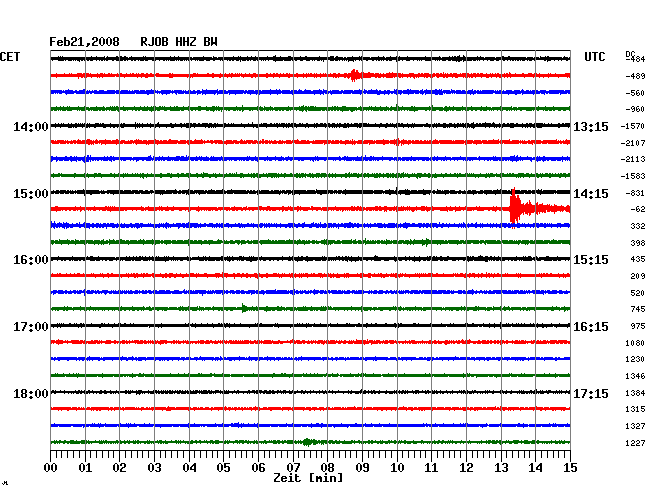Click the 03 minute axis label
650x494 pixels.
(154, 467)
